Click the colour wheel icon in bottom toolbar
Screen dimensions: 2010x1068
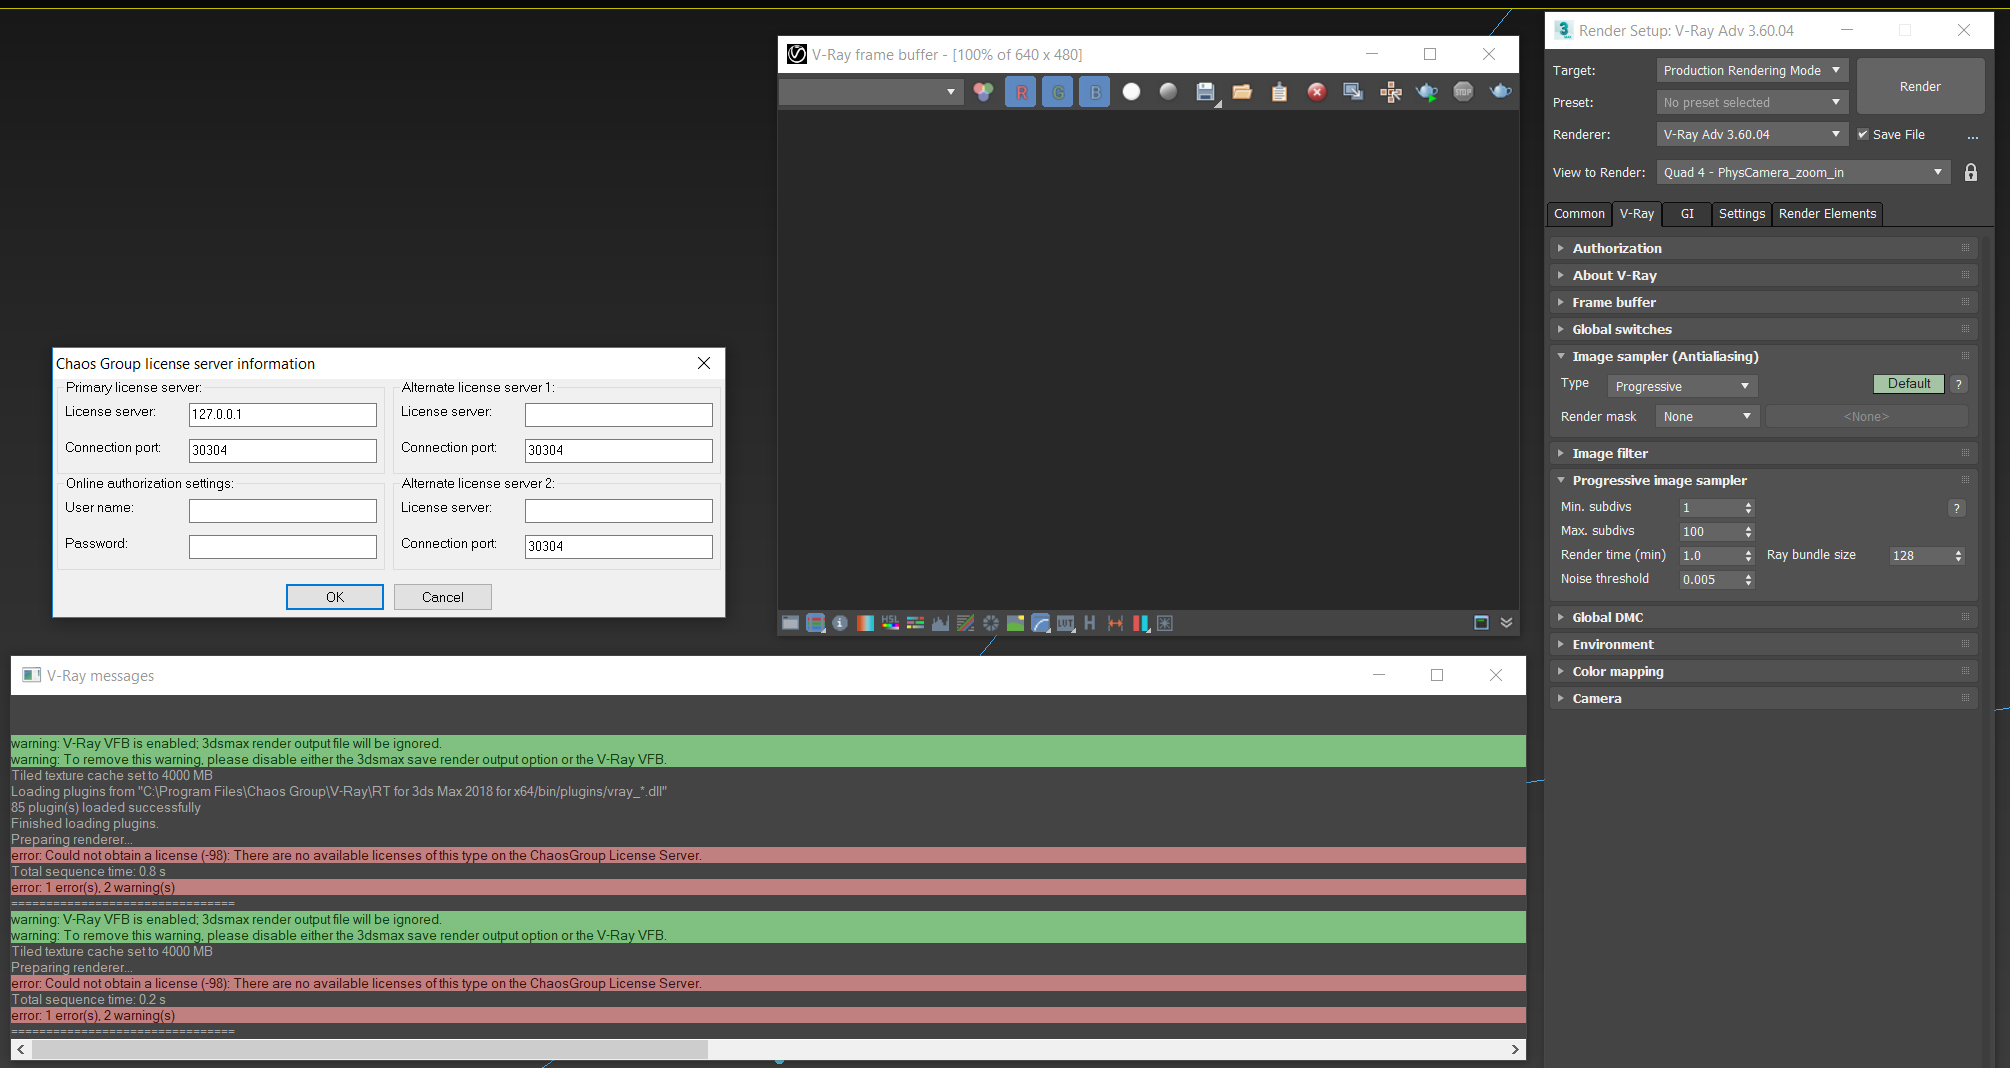click(x=990, y=623)
